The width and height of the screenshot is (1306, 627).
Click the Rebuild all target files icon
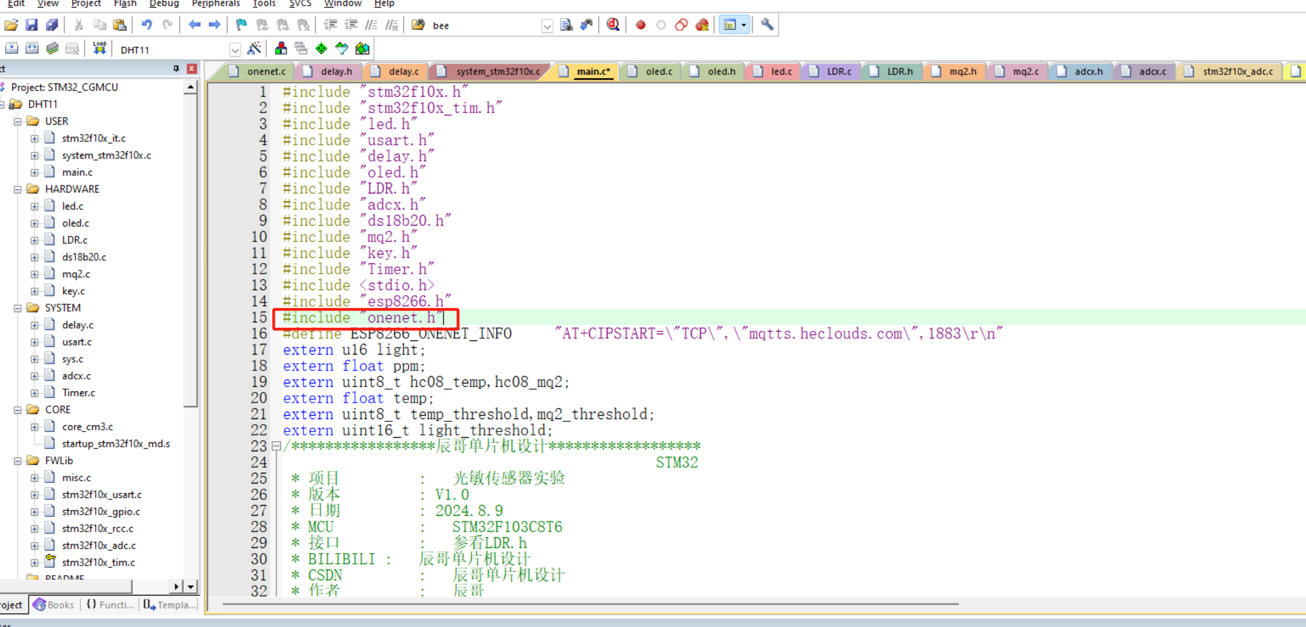(x=52, y=48)
